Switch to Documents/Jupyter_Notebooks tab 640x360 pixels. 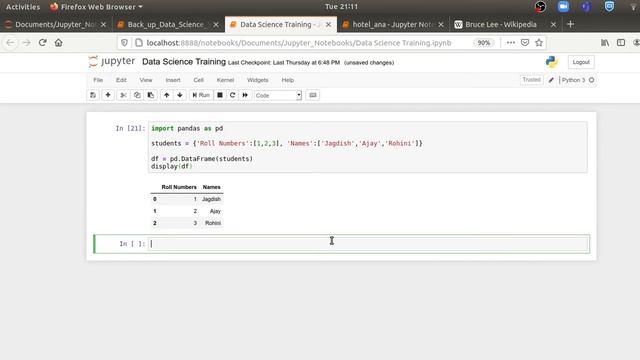55,24
